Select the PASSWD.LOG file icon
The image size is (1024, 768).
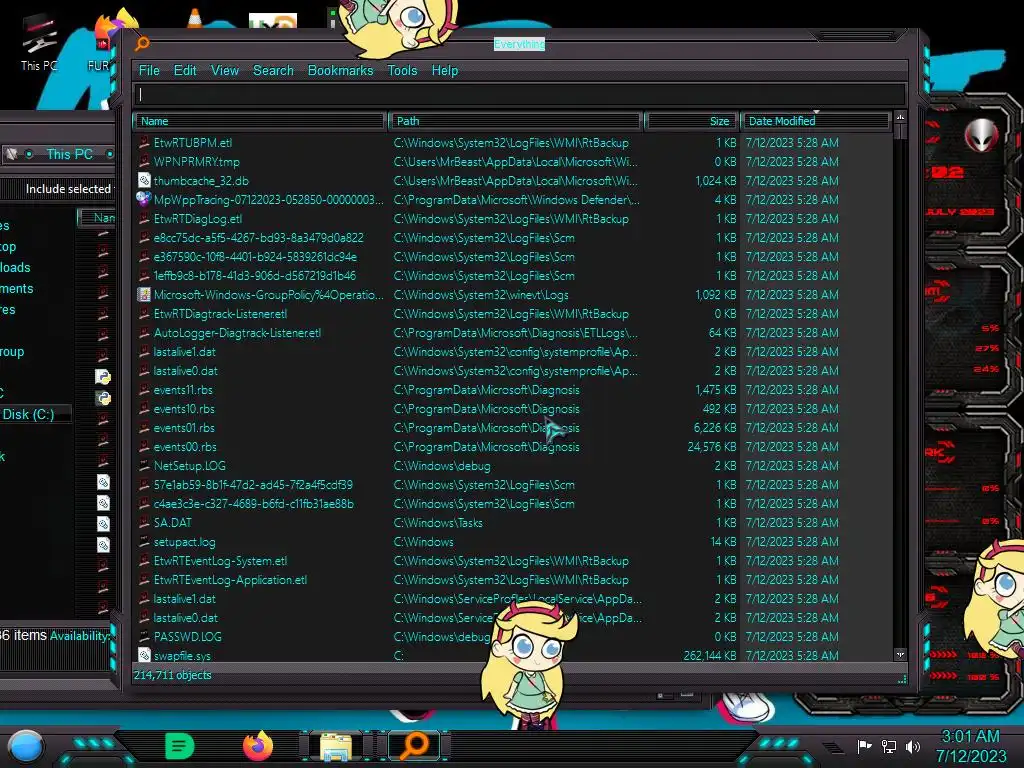coord(144,636)
